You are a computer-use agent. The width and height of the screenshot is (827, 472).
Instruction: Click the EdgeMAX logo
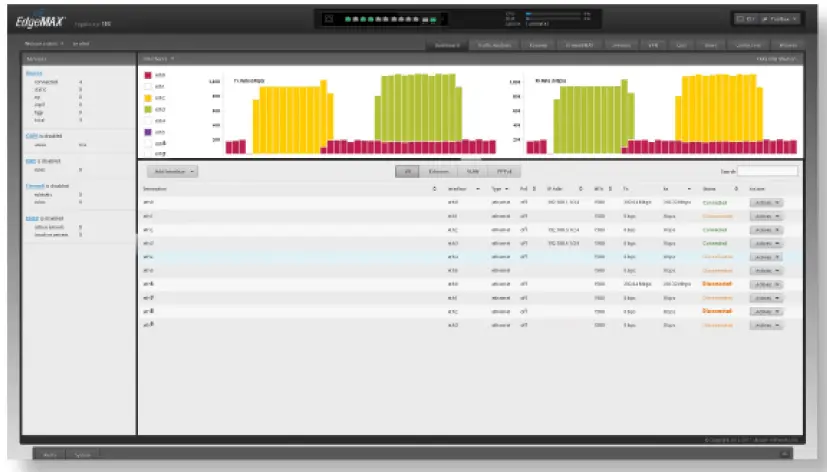click(40, 22)
